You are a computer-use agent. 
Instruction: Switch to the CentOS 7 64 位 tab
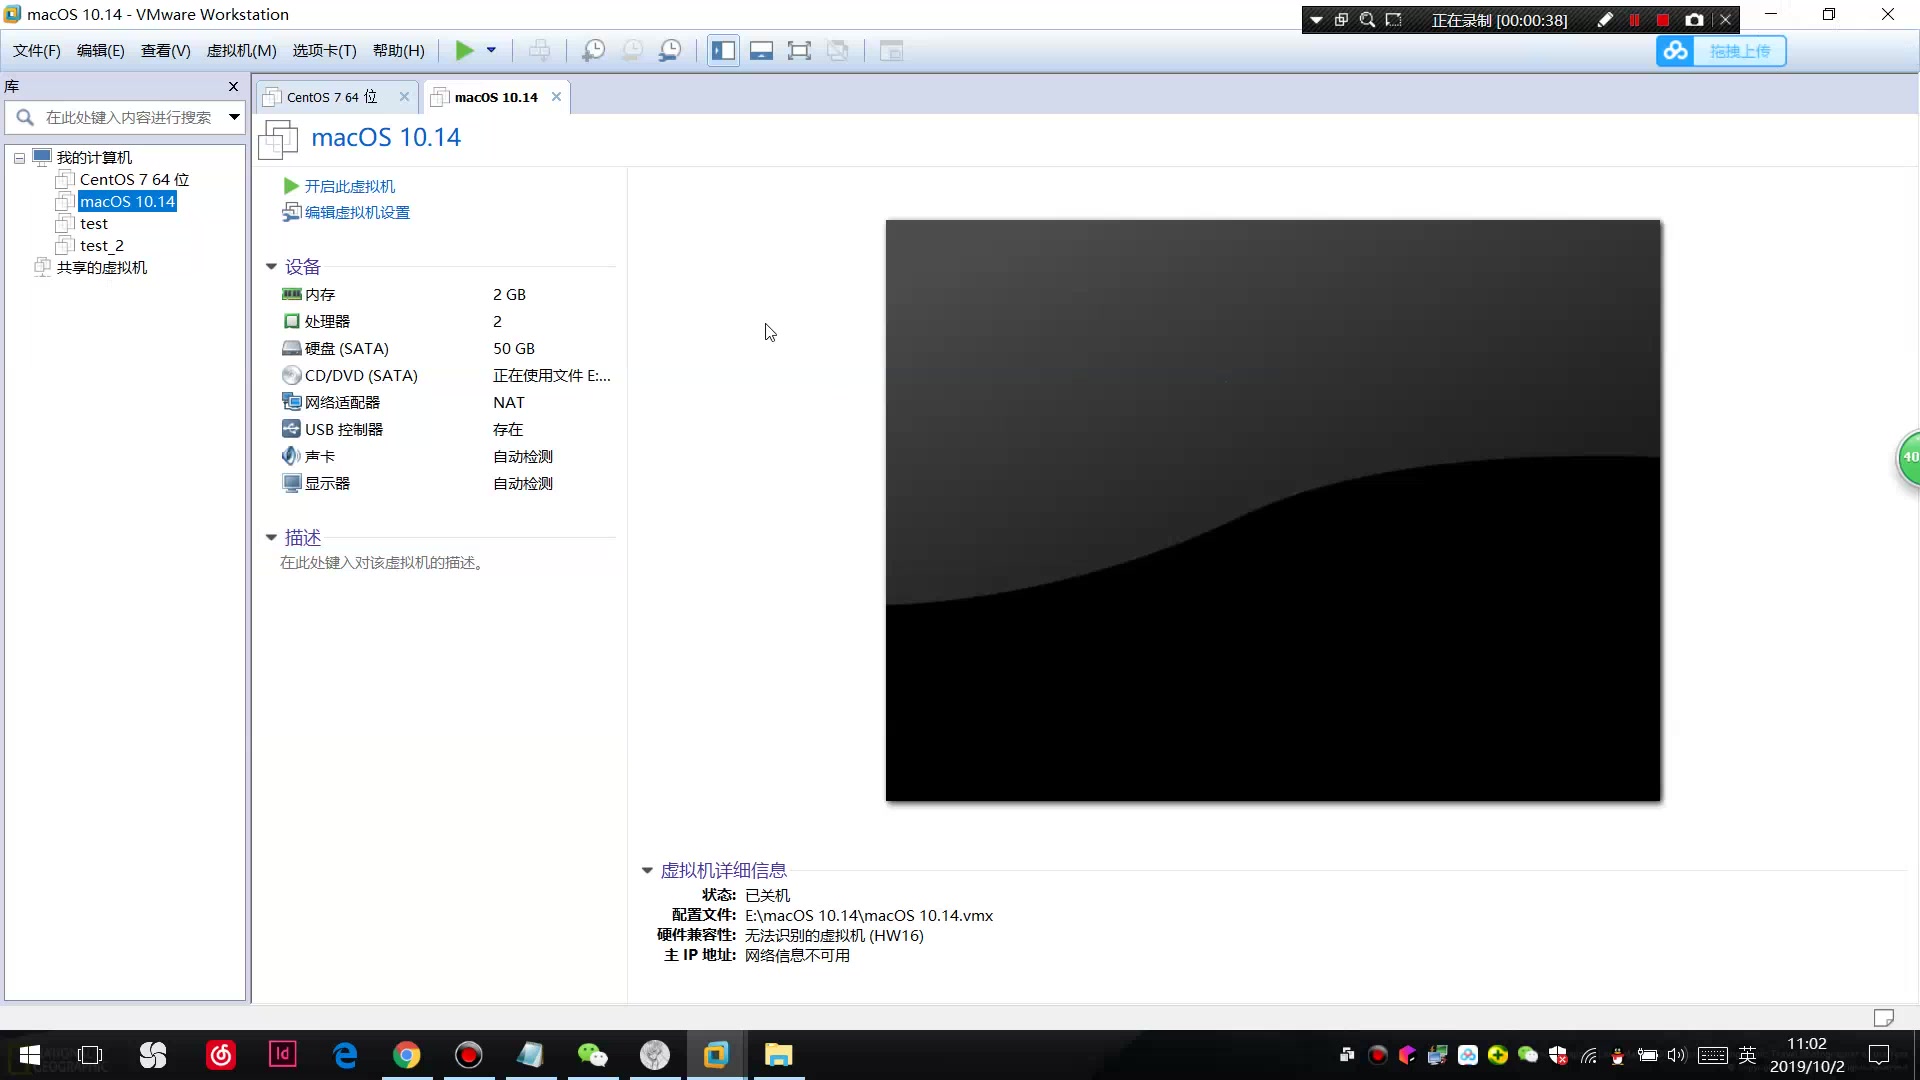(330, 97)
